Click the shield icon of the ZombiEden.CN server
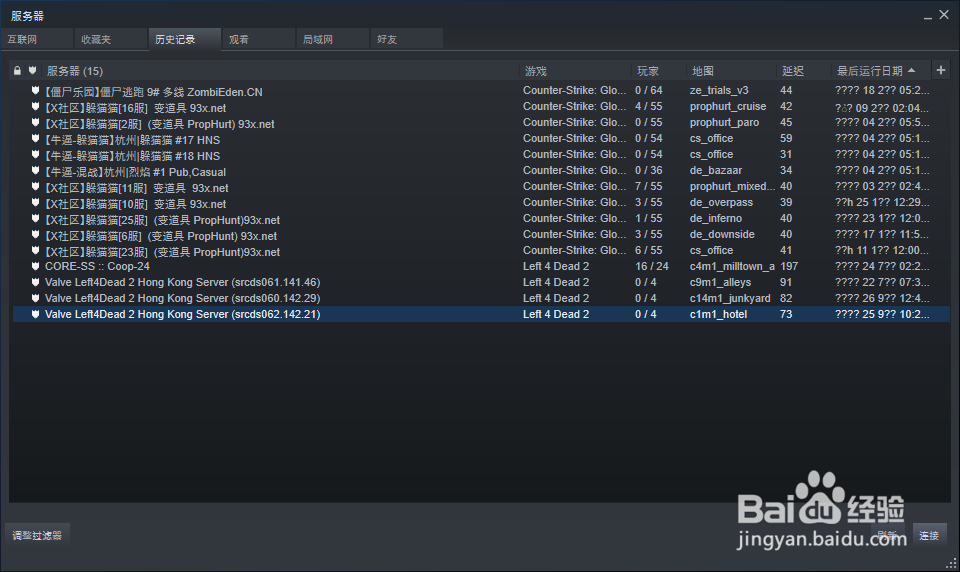The height and width of the screenshot is (572, 960). pyautogui.click(x=36, y=91)
